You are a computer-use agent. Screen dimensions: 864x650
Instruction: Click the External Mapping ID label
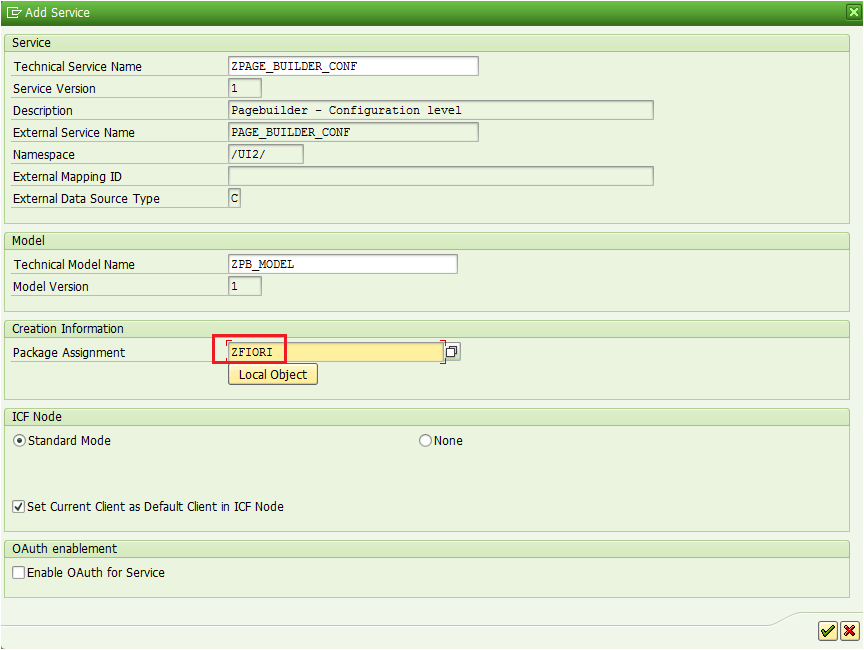click(67, 177)
